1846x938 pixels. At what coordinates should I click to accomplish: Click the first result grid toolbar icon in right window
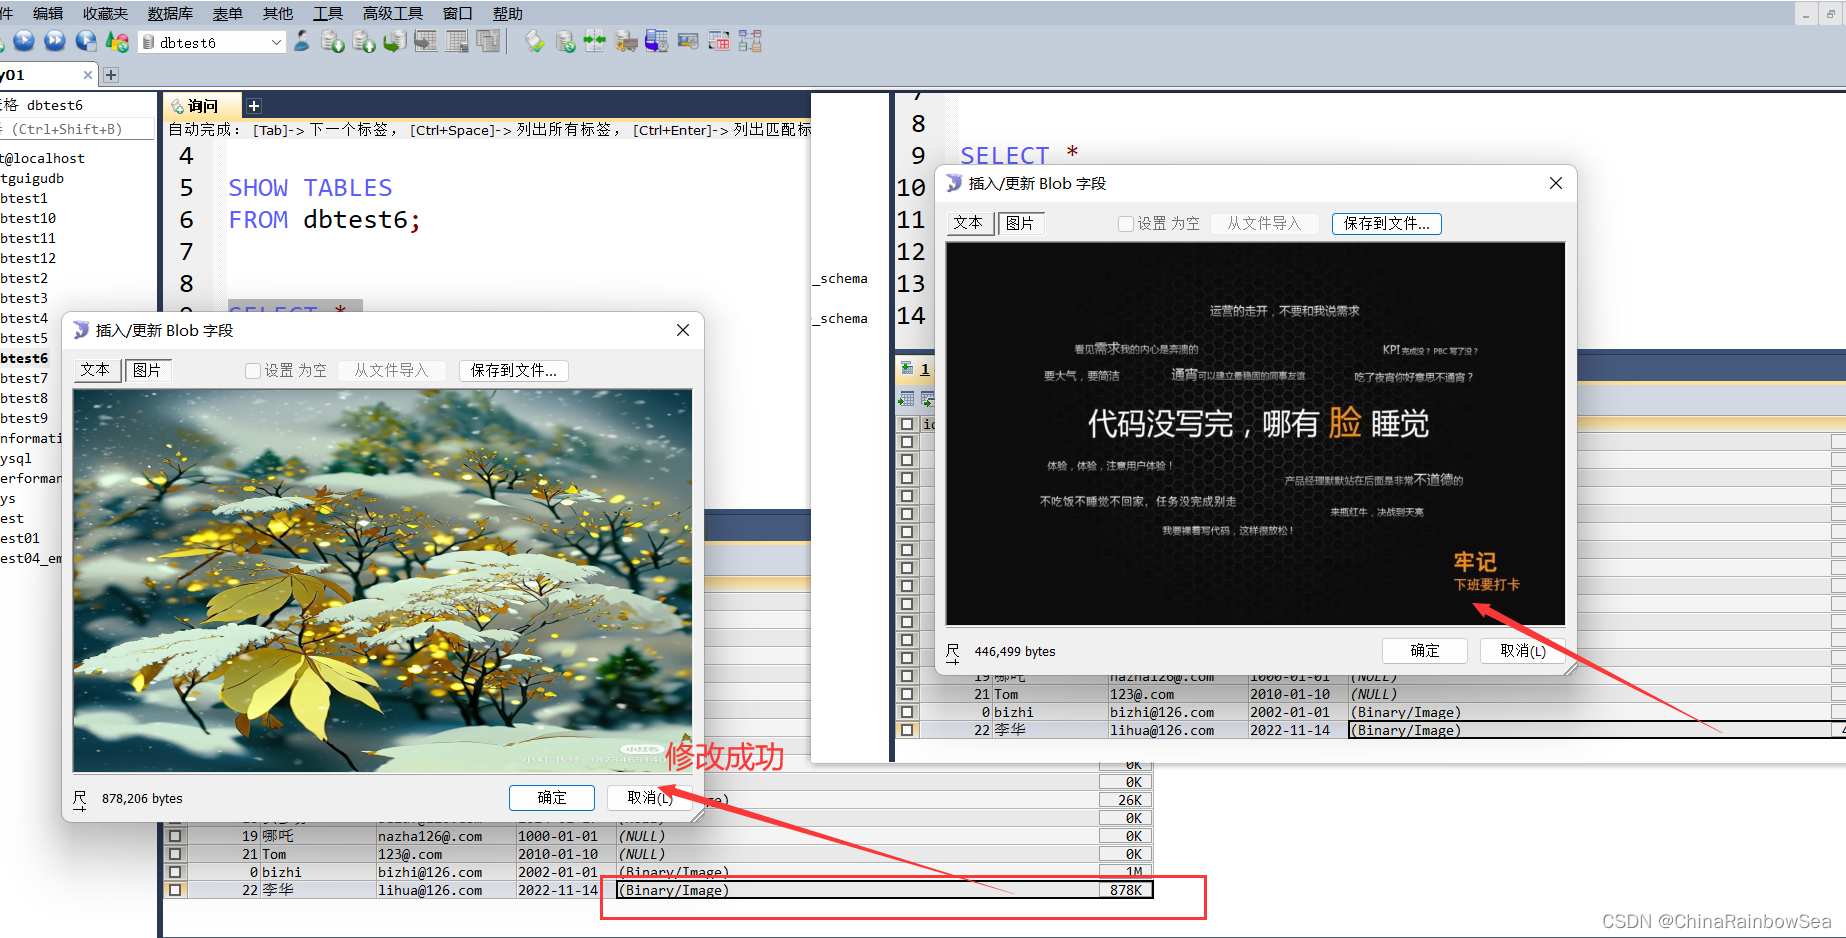coord(907,399)
